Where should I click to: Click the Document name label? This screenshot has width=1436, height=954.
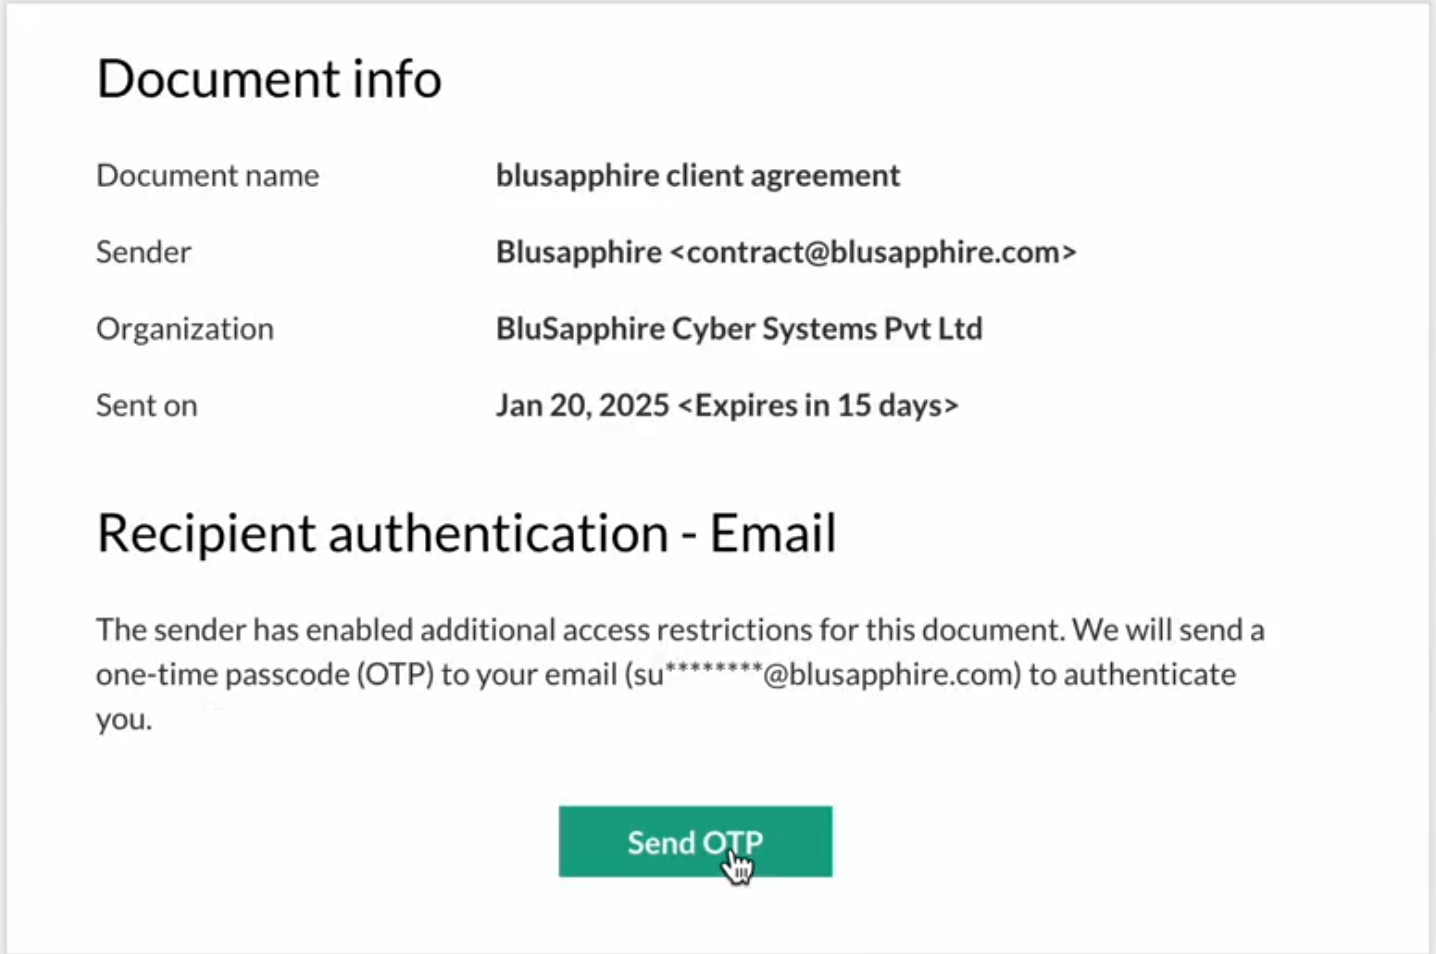pos(207,176)
